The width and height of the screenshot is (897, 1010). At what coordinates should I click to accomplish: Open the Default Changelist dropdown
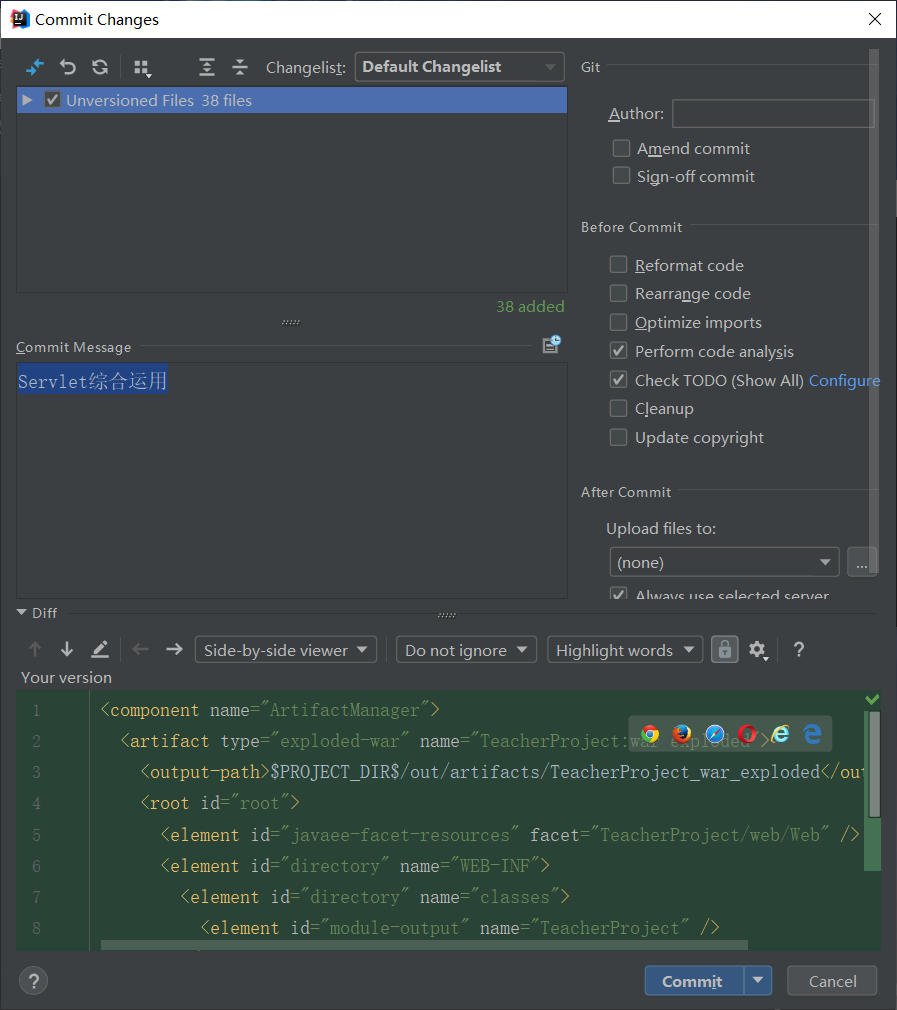coord(459,67)
